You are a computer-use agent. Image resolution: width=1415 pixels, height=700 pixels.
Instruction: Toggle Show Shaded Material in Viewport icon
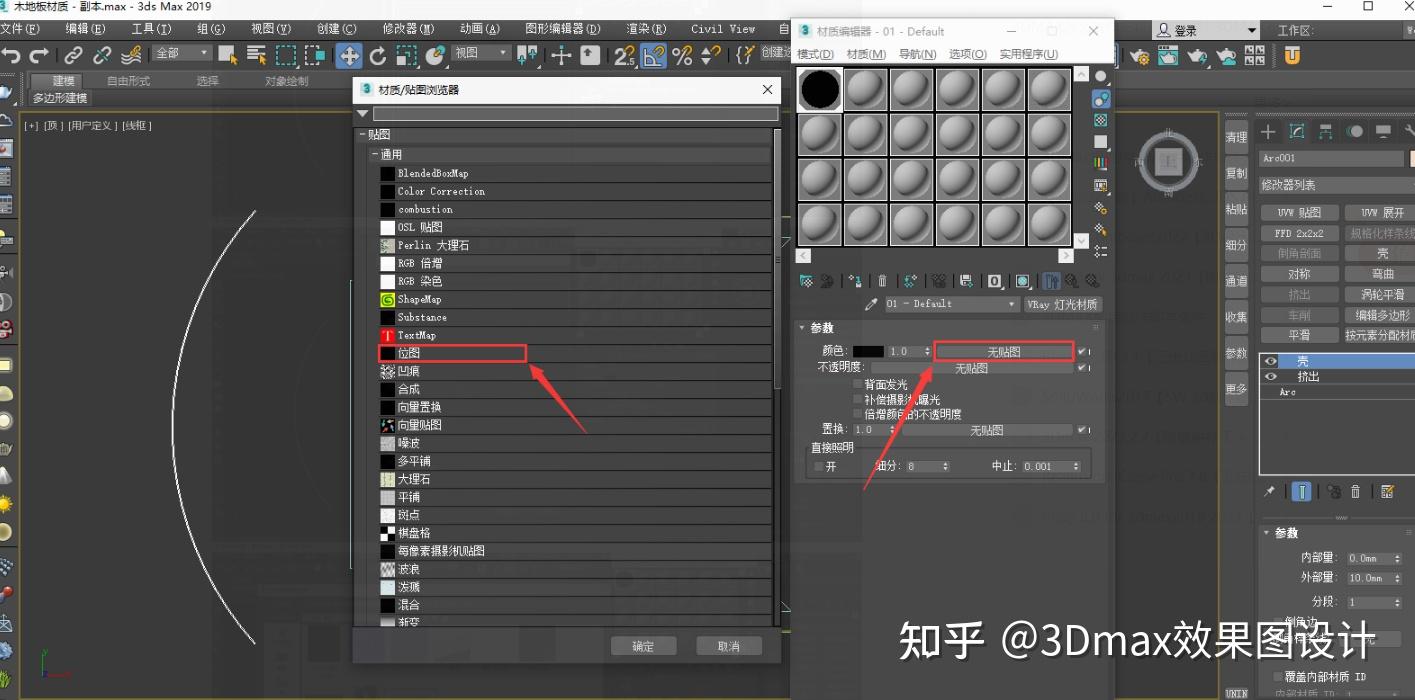pos(1024,281)
